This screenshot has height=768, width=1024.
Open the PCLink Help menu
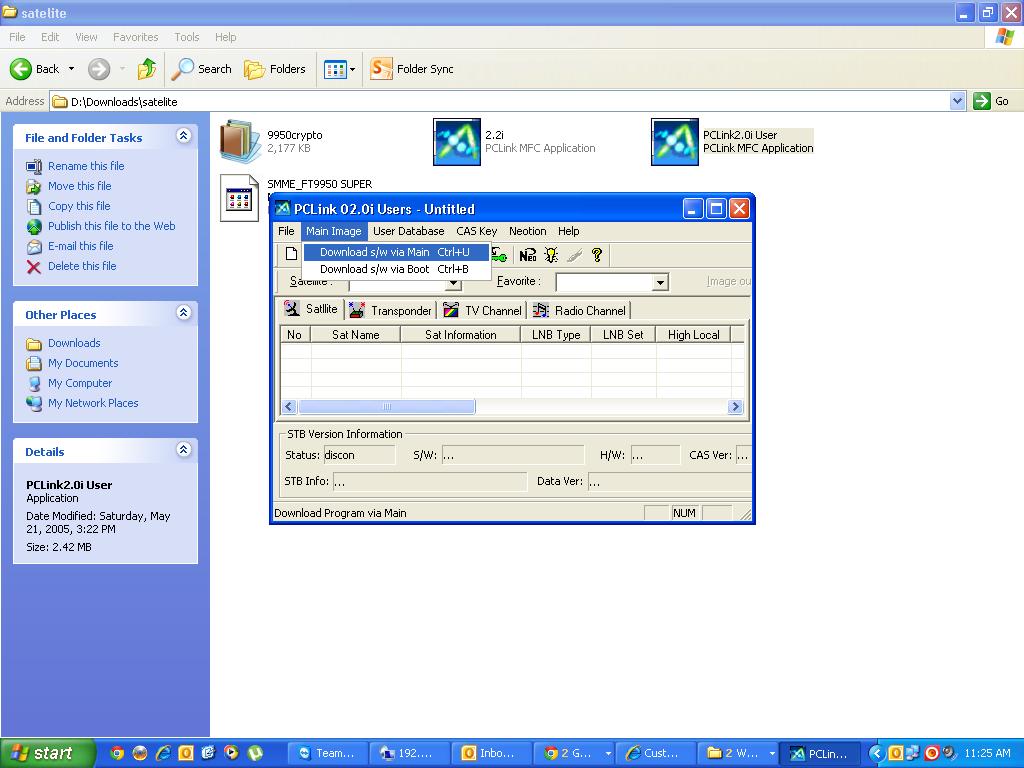click(568, 231)
